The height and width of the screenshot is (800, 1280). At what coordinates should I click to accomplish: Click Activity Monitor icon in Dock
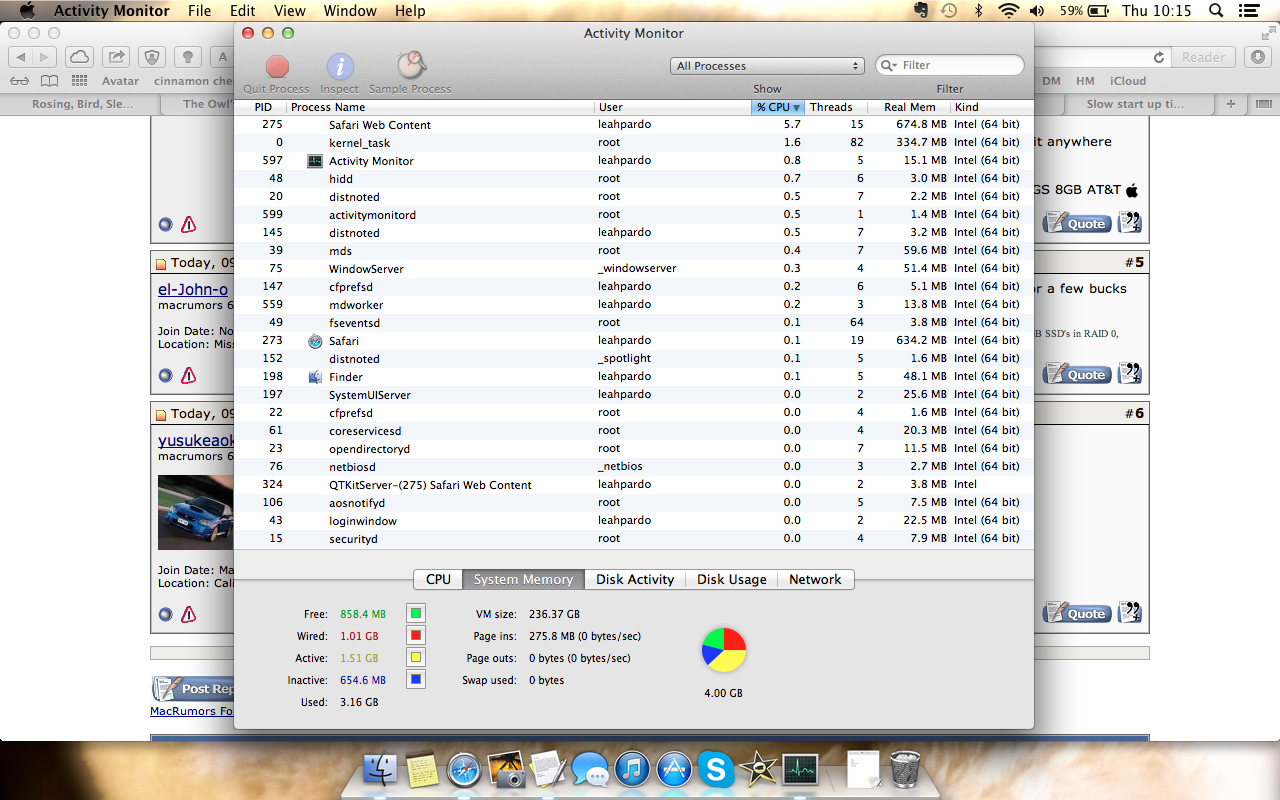[800, 769]
